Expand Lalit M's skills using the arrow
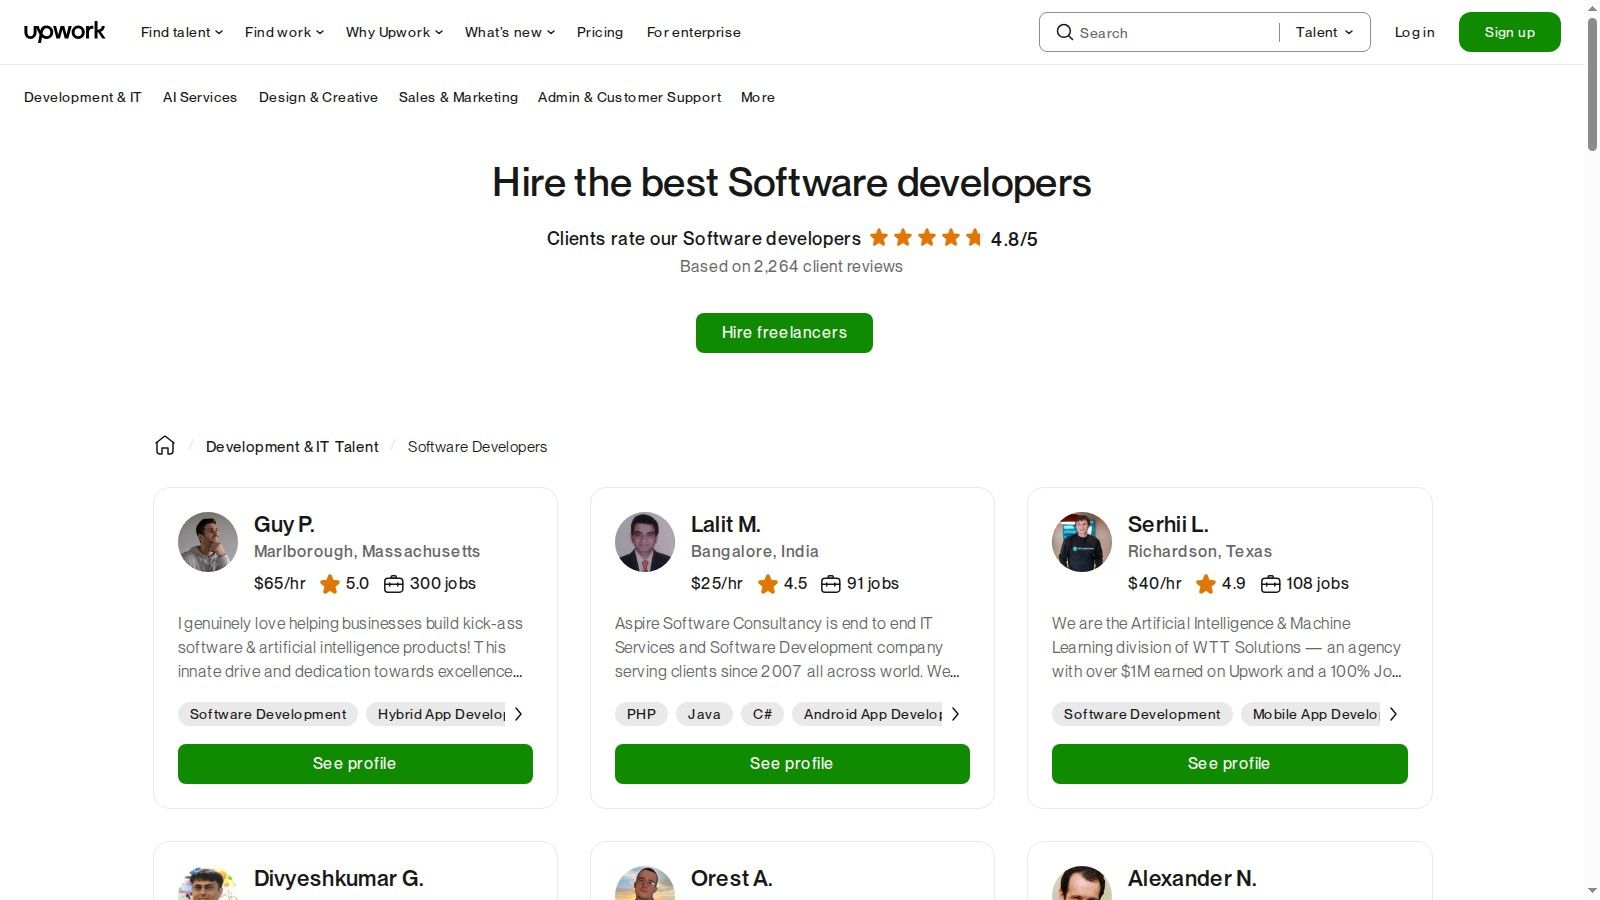The height and width of the screenshot is (900, 1600). (x=956, y=713)
